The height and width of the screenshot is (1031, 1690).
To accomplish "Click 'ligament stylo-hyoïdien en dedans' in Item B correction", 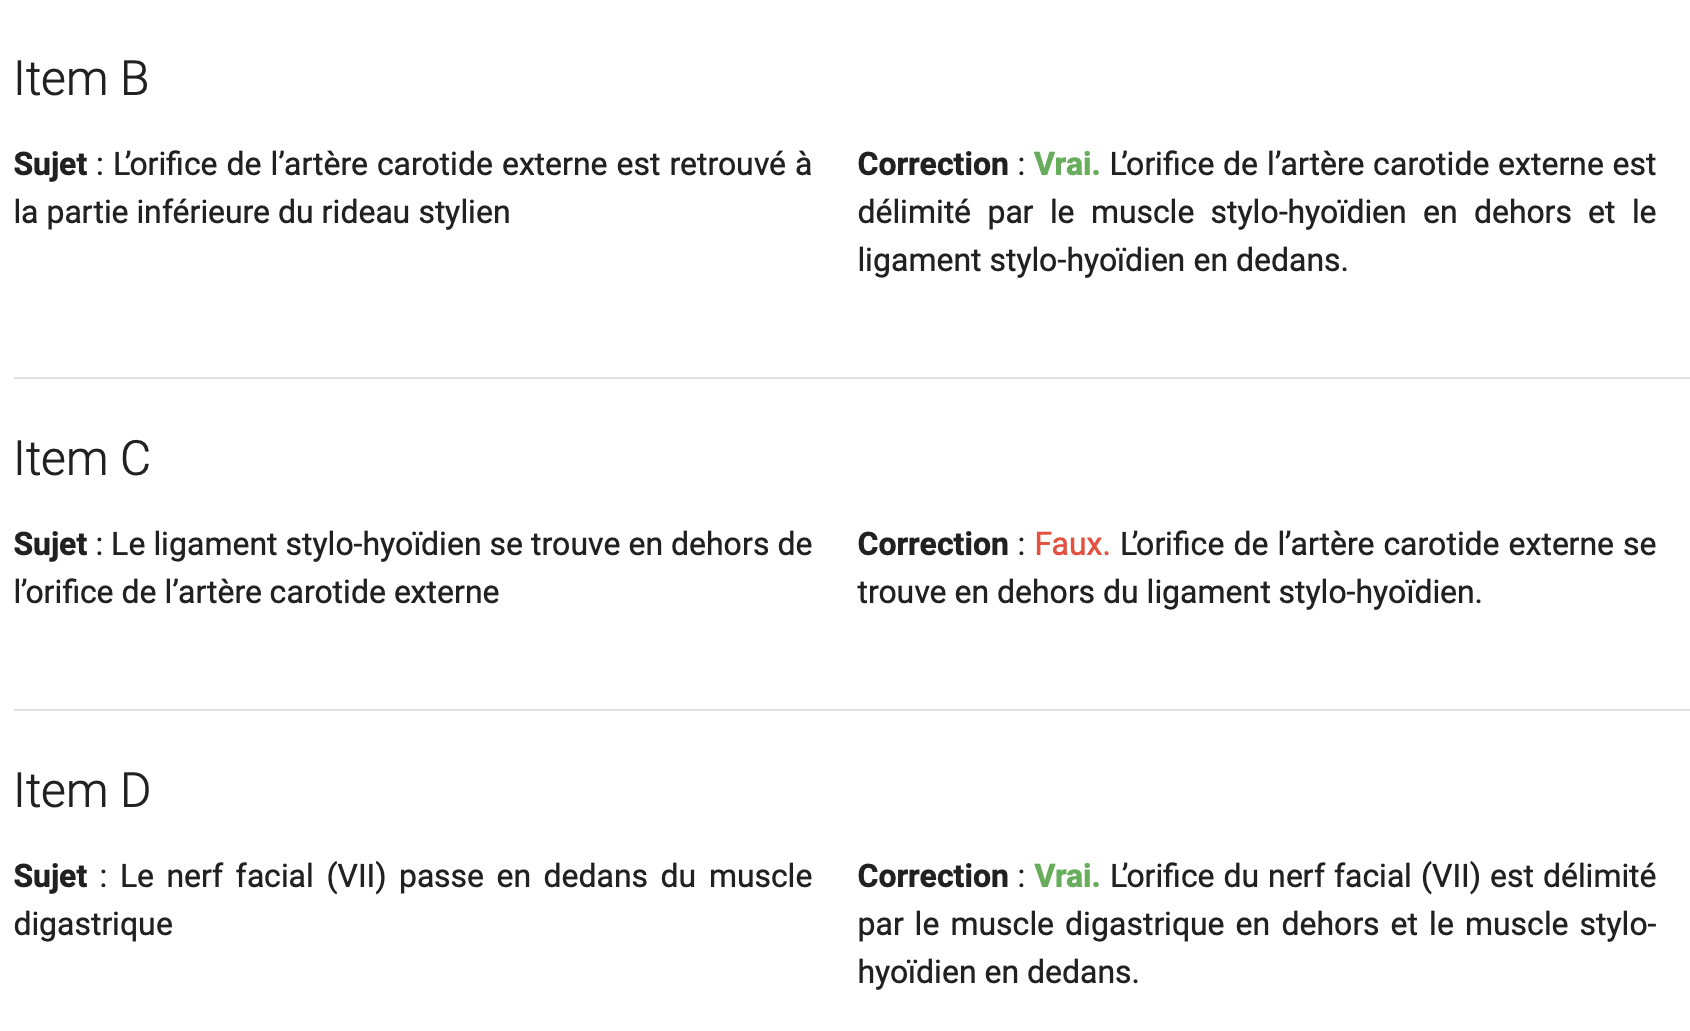I will point(1100,260).
